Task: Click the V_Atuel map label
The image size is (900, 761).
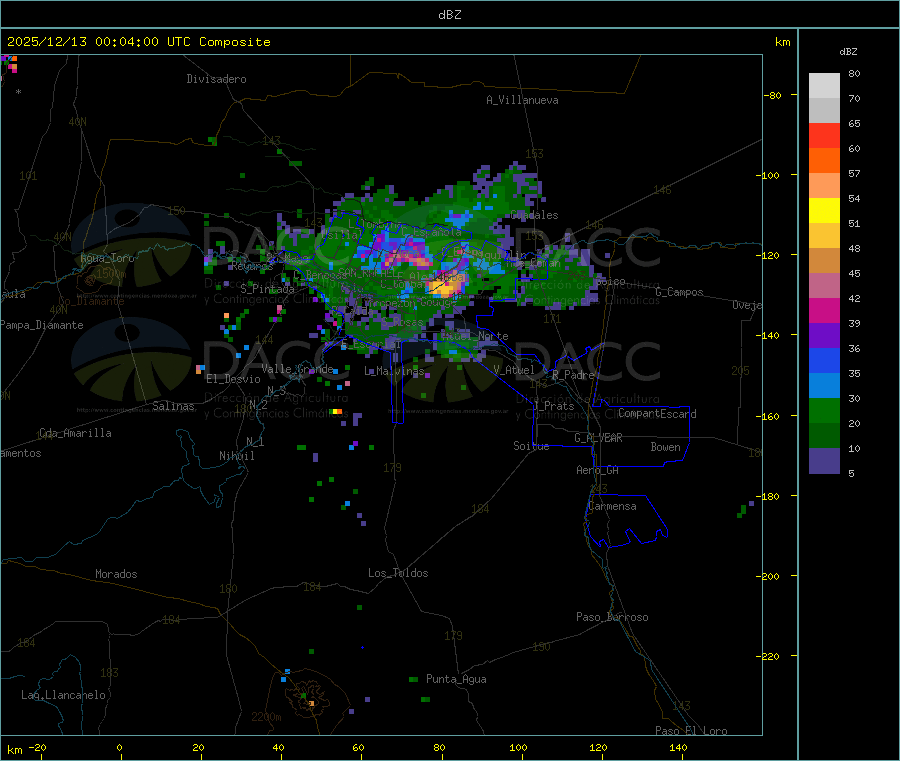Action: pos(514,370)
